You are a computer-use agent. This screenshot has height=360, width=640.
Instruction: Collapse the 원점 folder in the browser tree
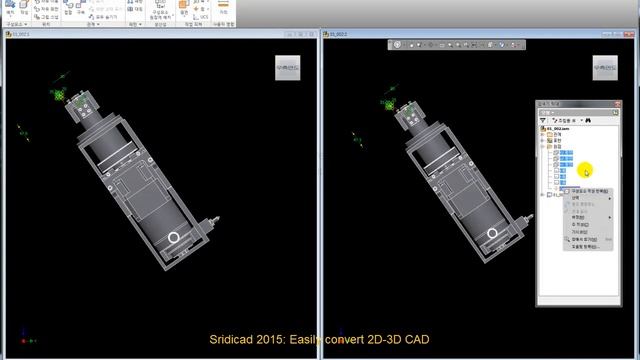coord(542,147)
